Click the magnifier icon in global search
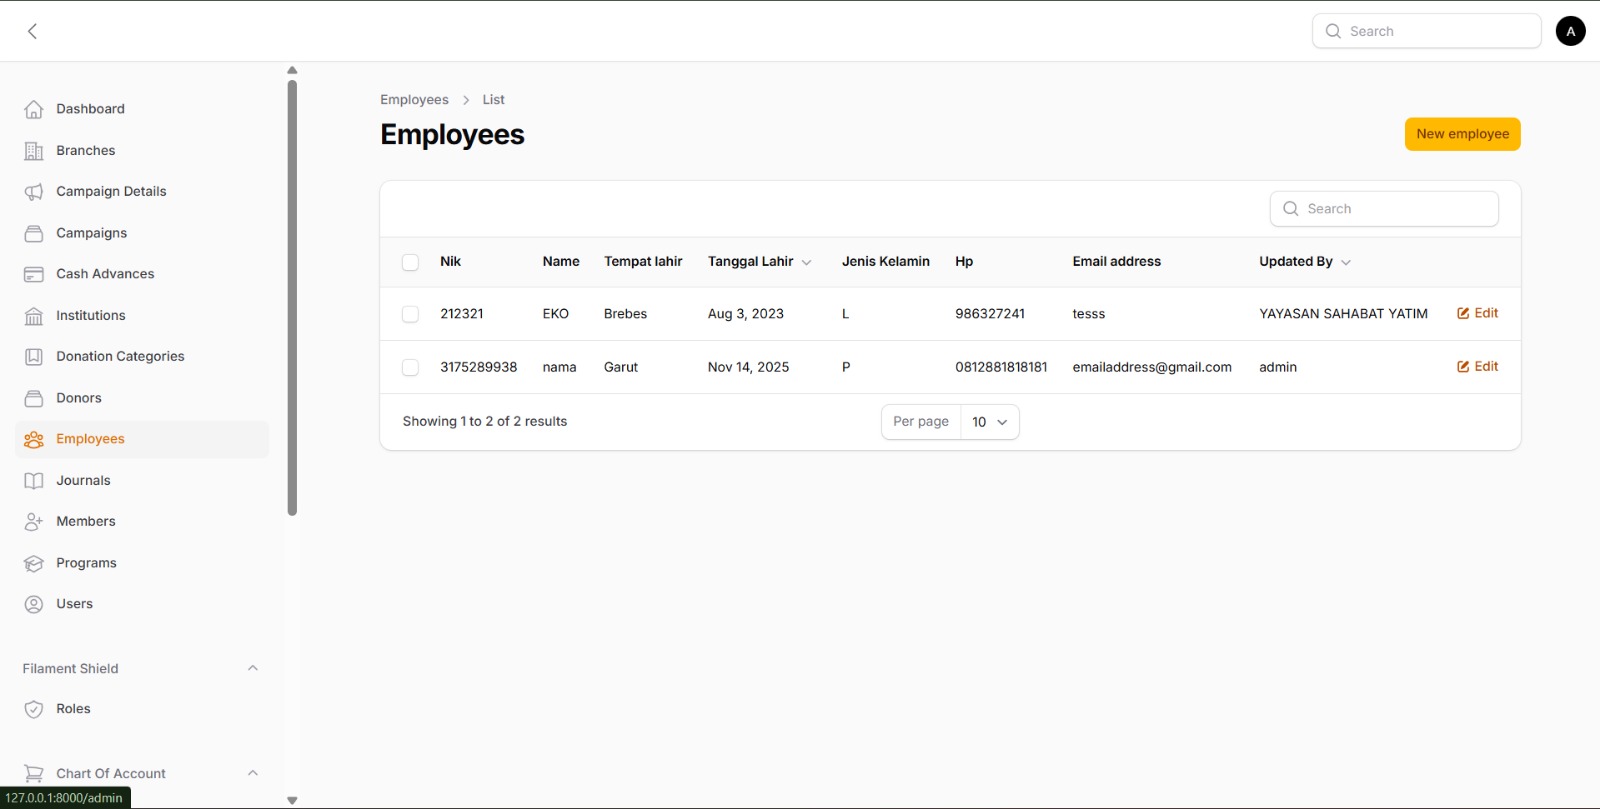This screenshot has height=809, width=1600. (x=1333, y=31)
